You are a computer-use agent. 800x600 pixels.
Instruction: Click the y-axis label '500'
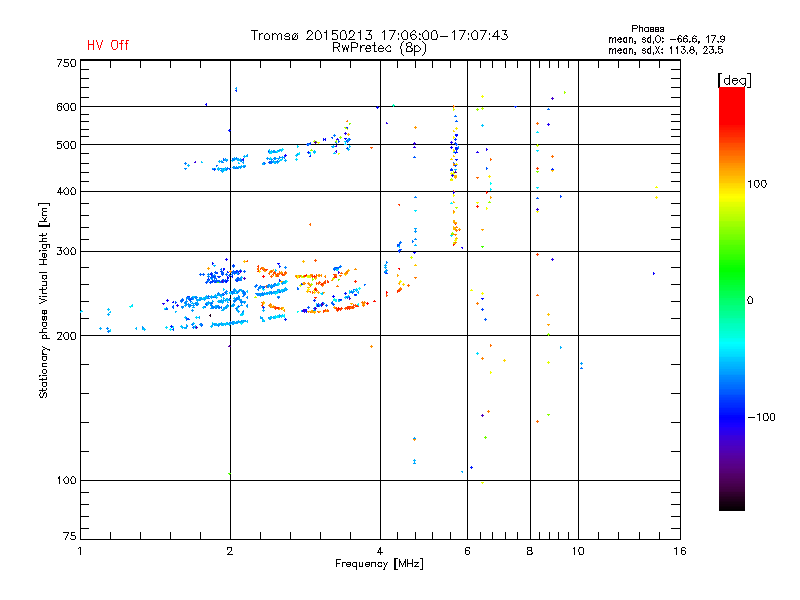(67, 145)
